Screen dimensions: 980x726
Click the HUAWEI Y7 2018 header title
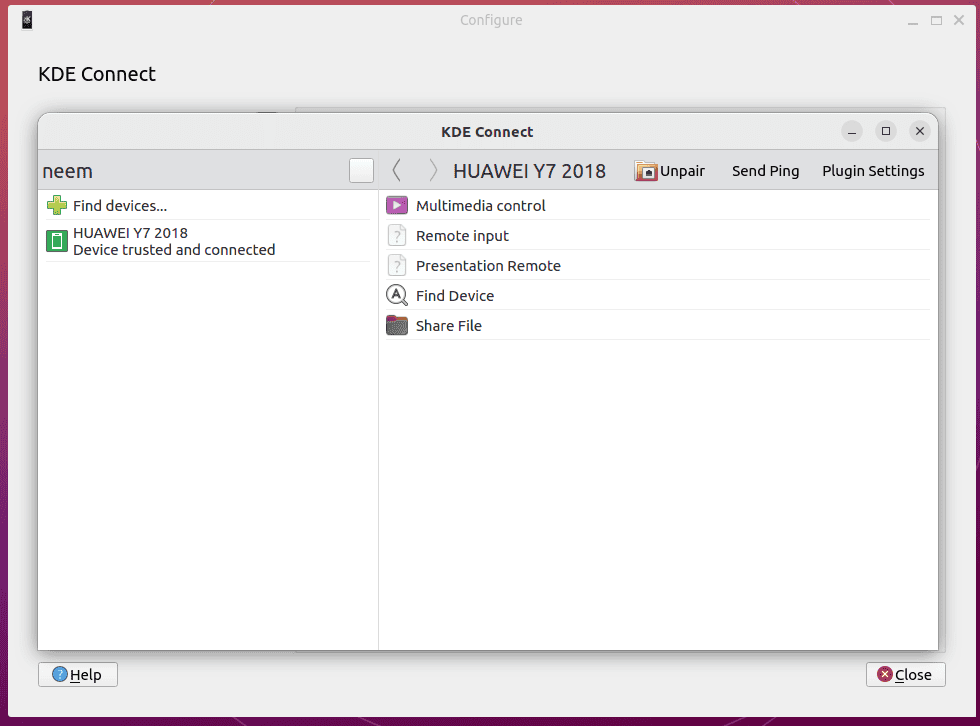(529, 171)
